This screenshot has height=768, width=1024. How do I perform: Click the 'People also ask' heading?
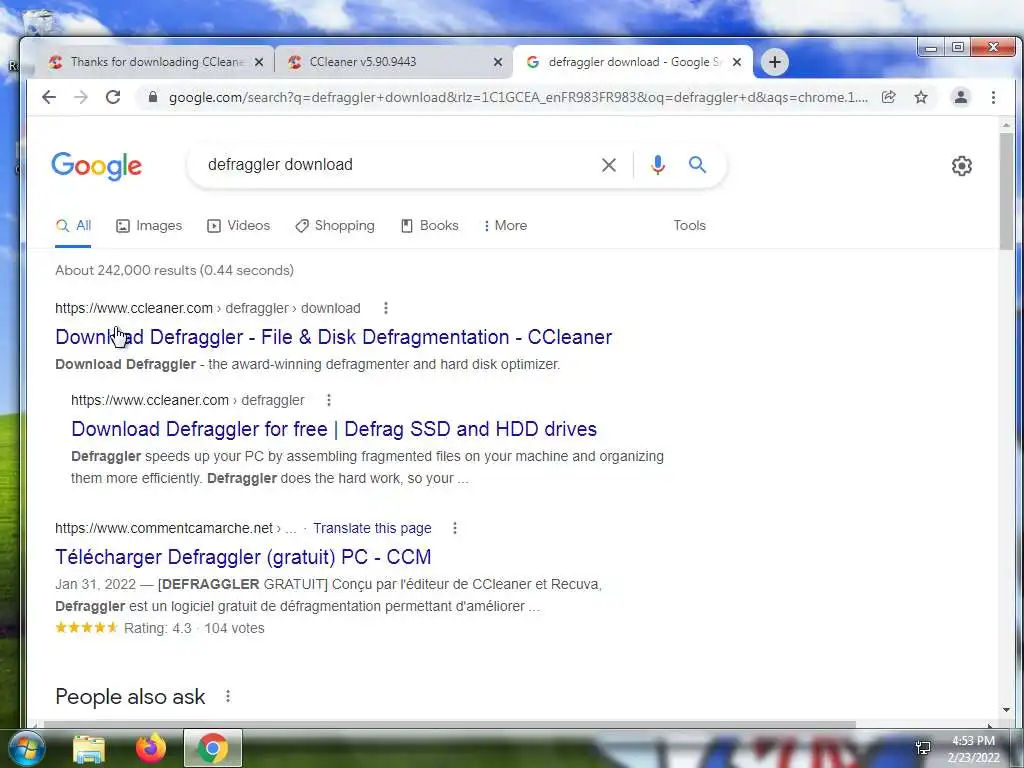coord(130,697)
